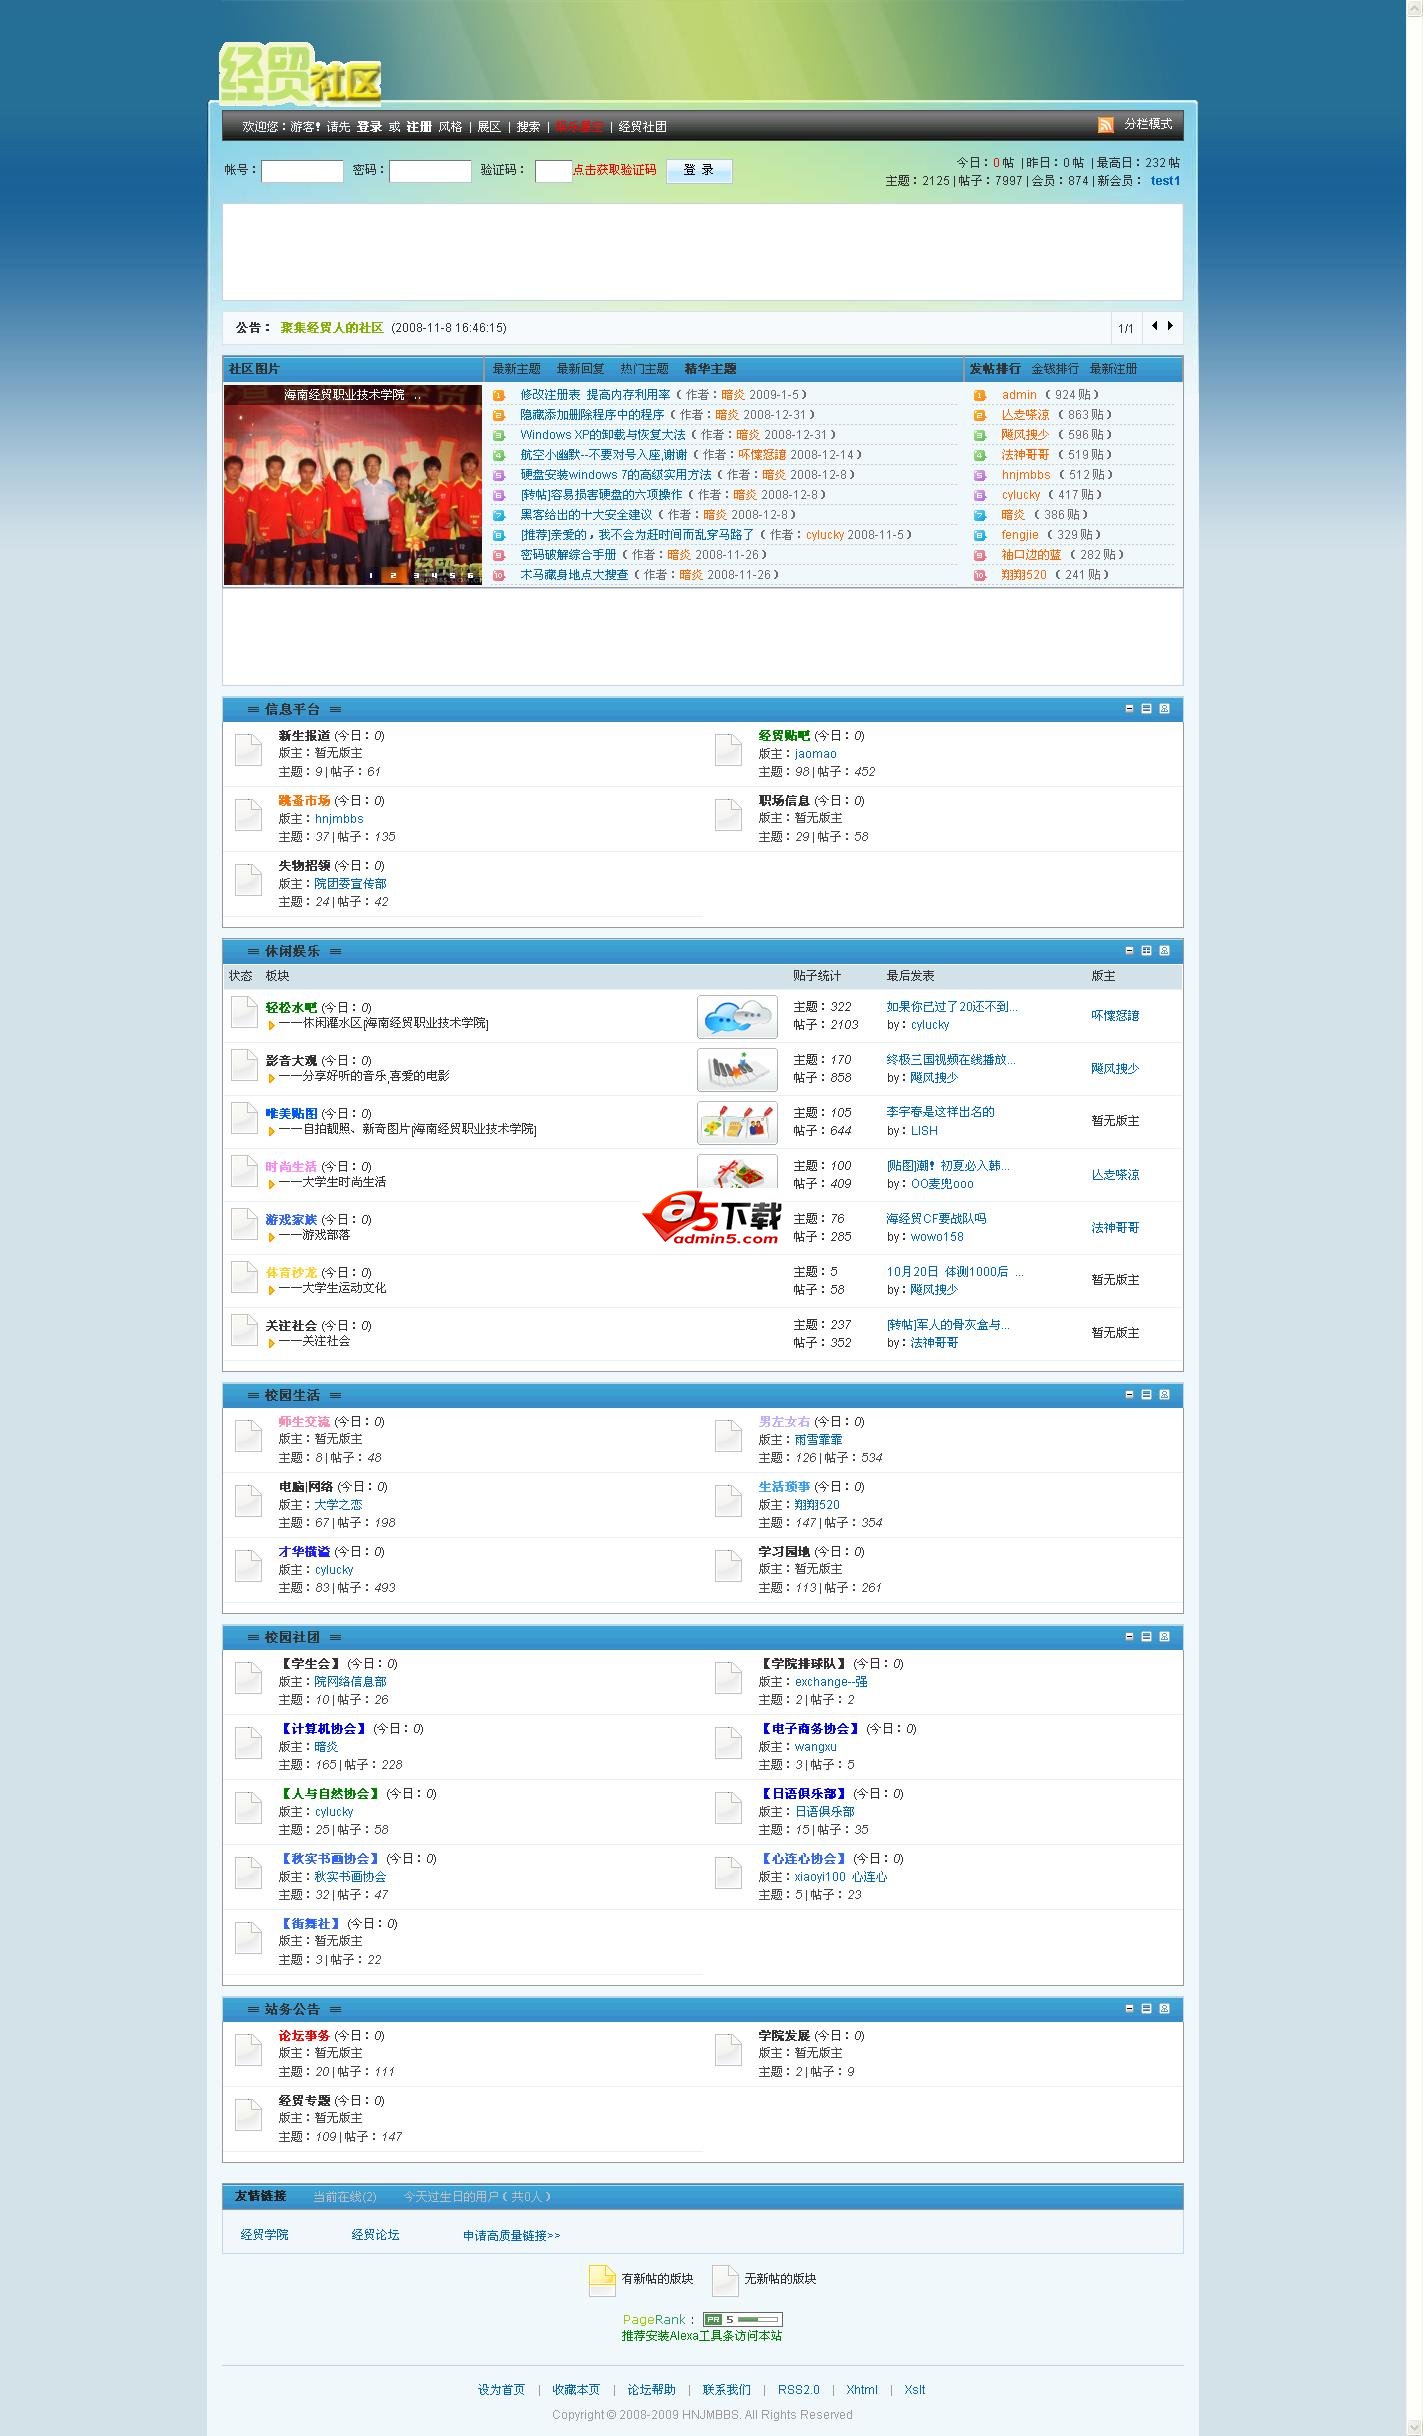The image size is (1423, 2436).
Task: Click the moderator icon in 信息平台 header
Action: [x=1164, y=709]
